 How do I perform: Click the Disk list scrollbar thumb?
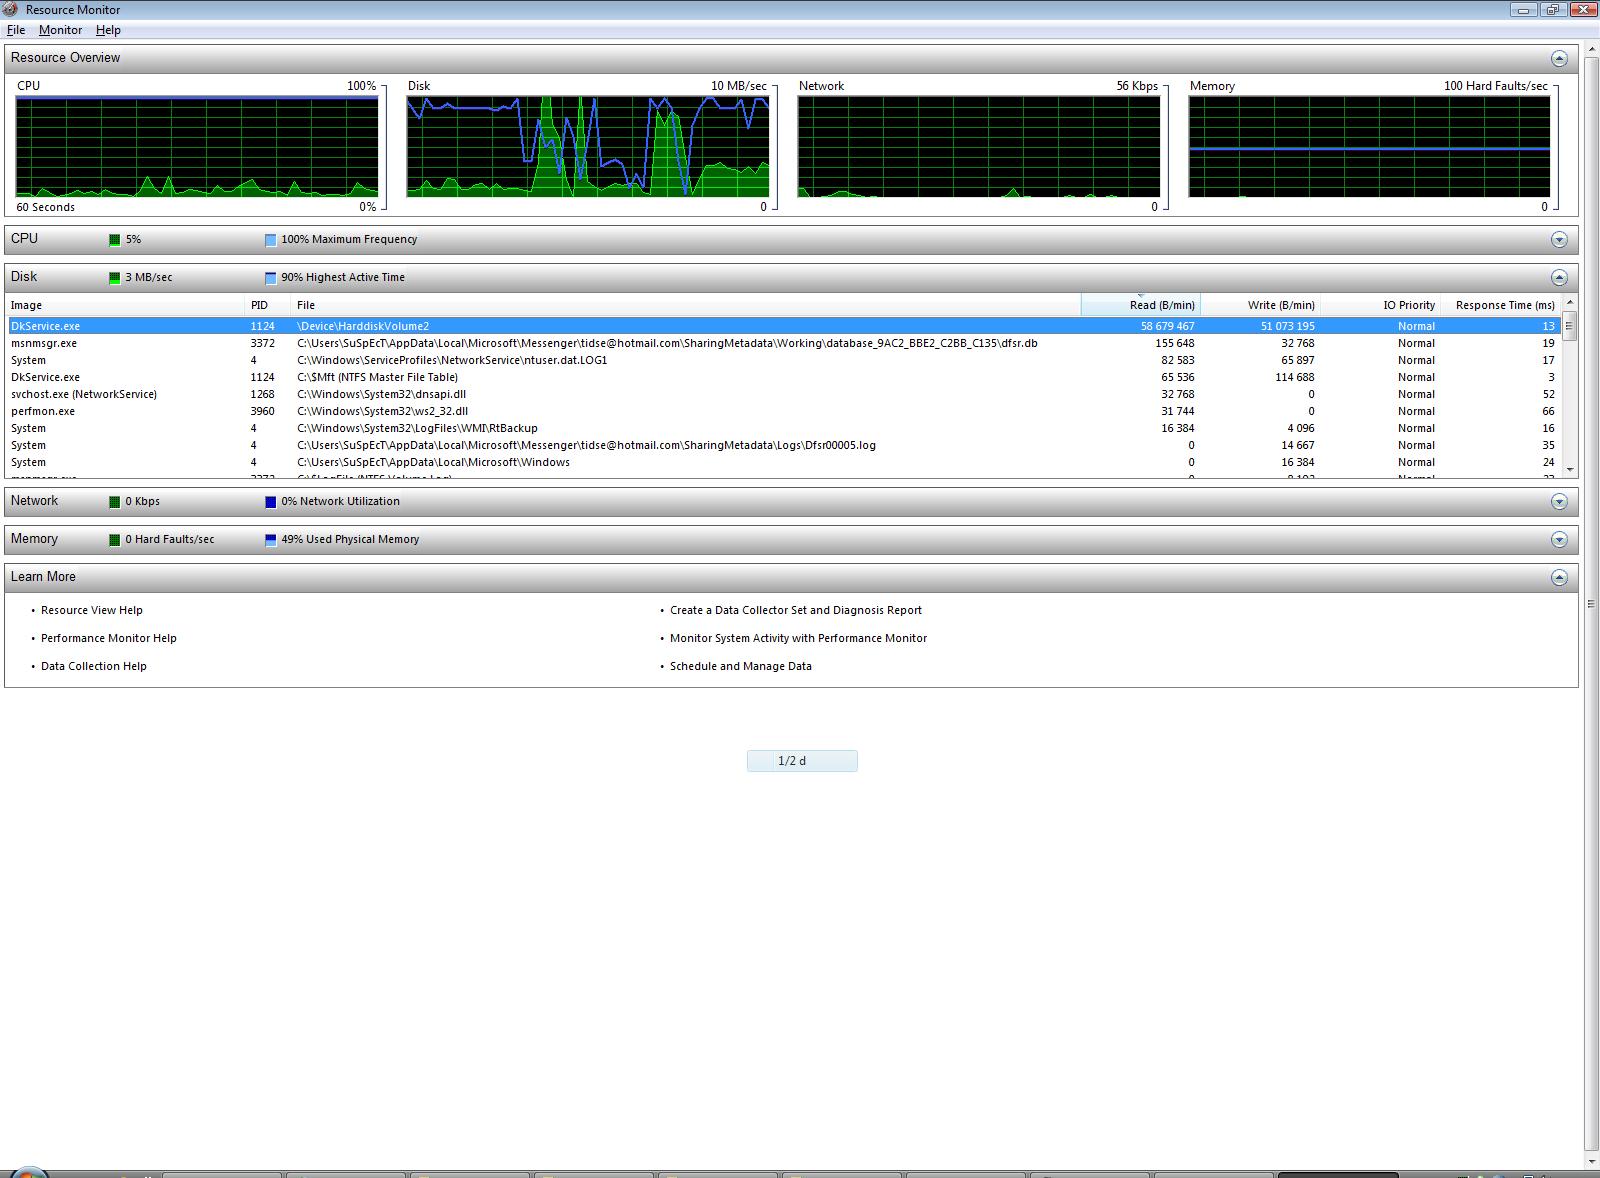tap(1569, 326)
